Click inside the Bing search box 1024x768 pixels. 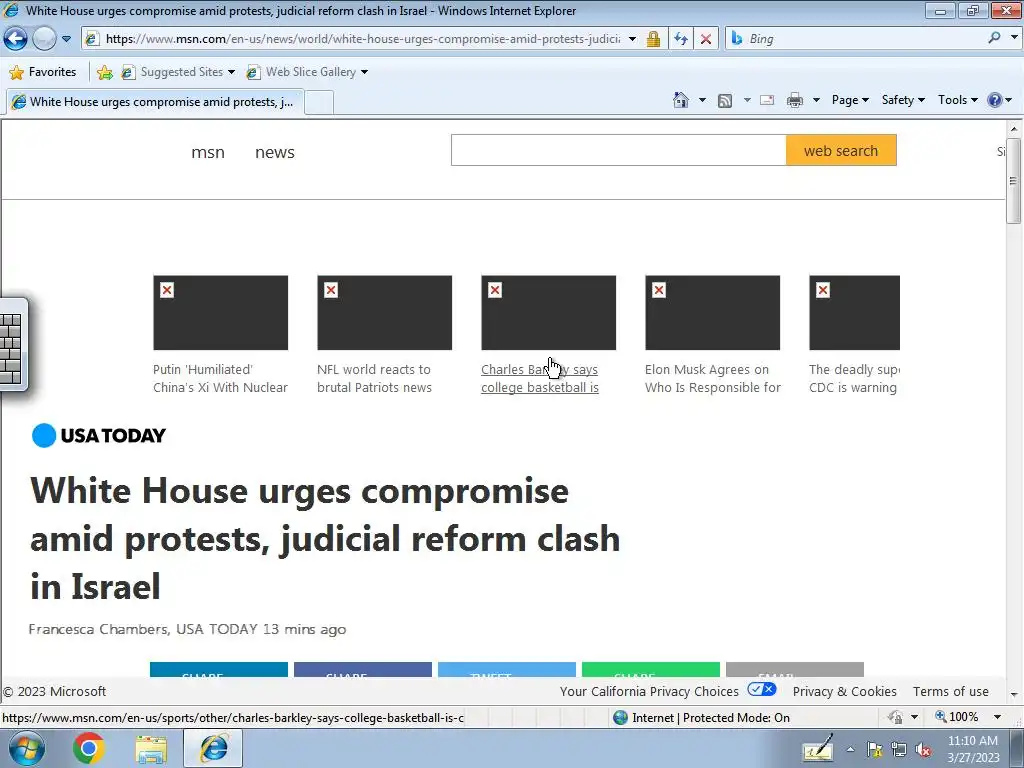pos(862,39)
